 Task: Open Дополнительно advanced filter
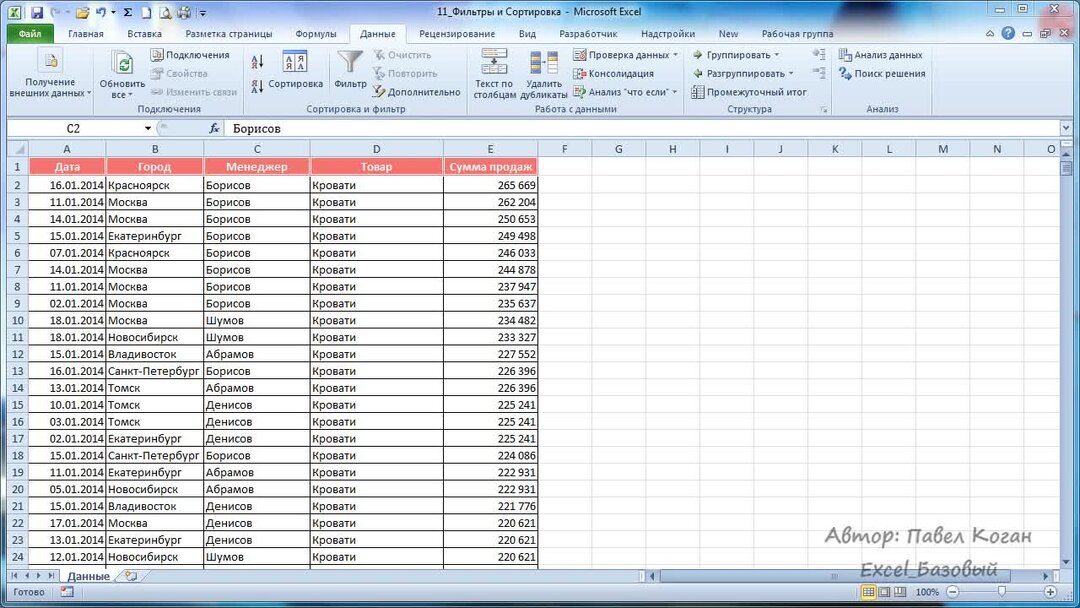pos(417,92)
